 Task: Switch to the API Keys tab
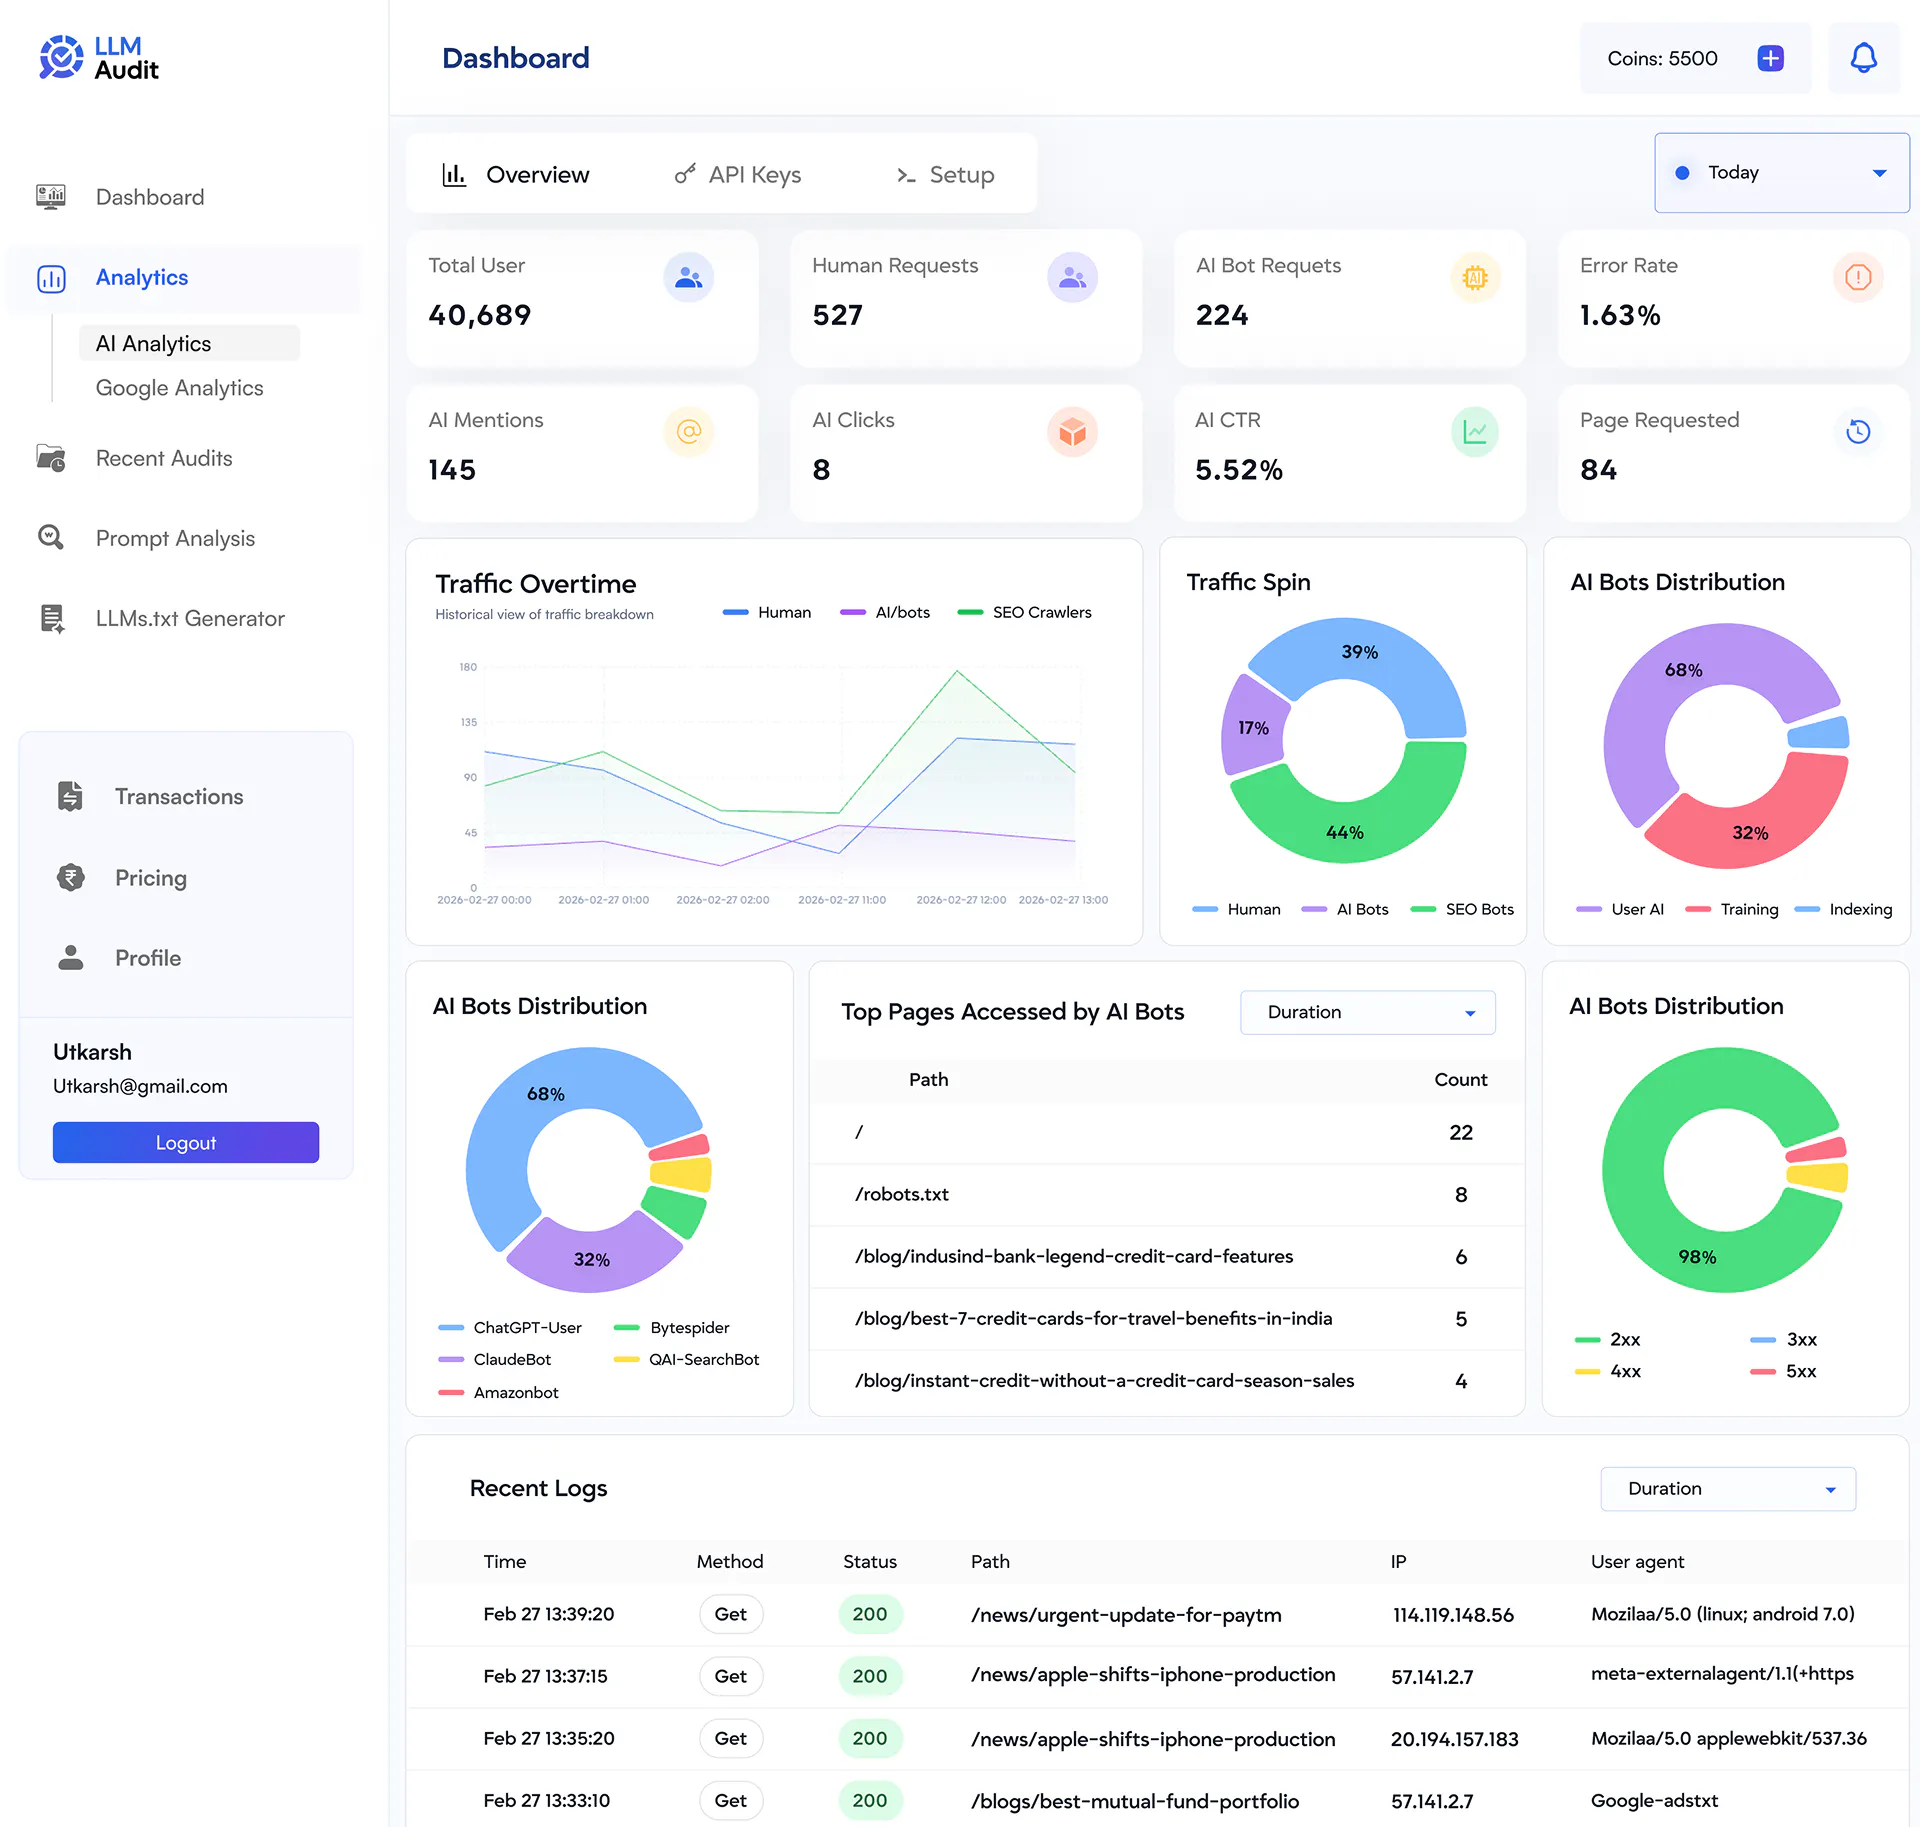738,175
